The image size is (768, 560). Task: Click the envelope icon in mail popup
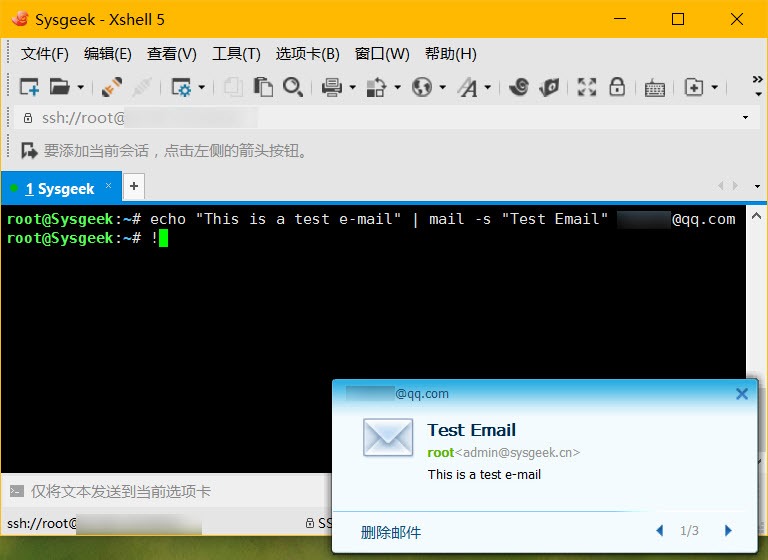coord(388,438)
